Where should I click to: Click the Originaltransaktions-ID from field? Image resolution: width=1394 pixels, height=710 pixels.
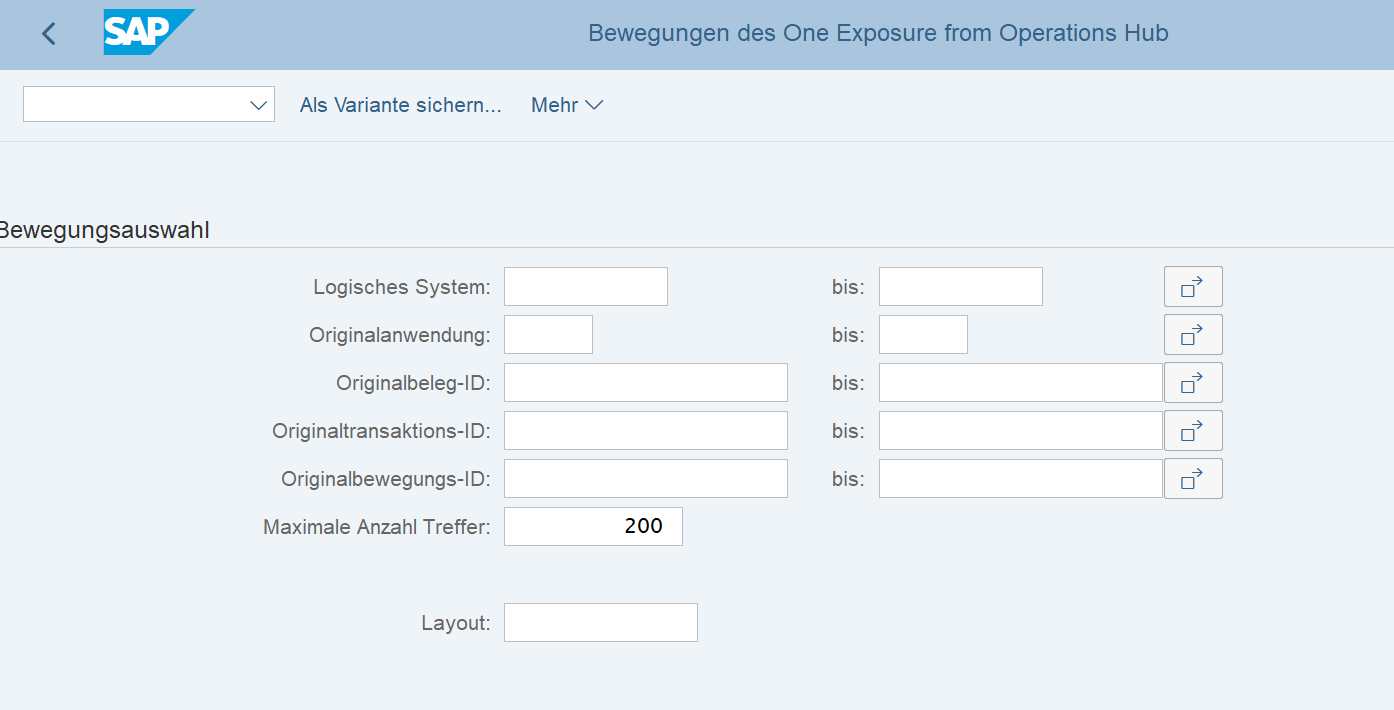pos(645,431)
